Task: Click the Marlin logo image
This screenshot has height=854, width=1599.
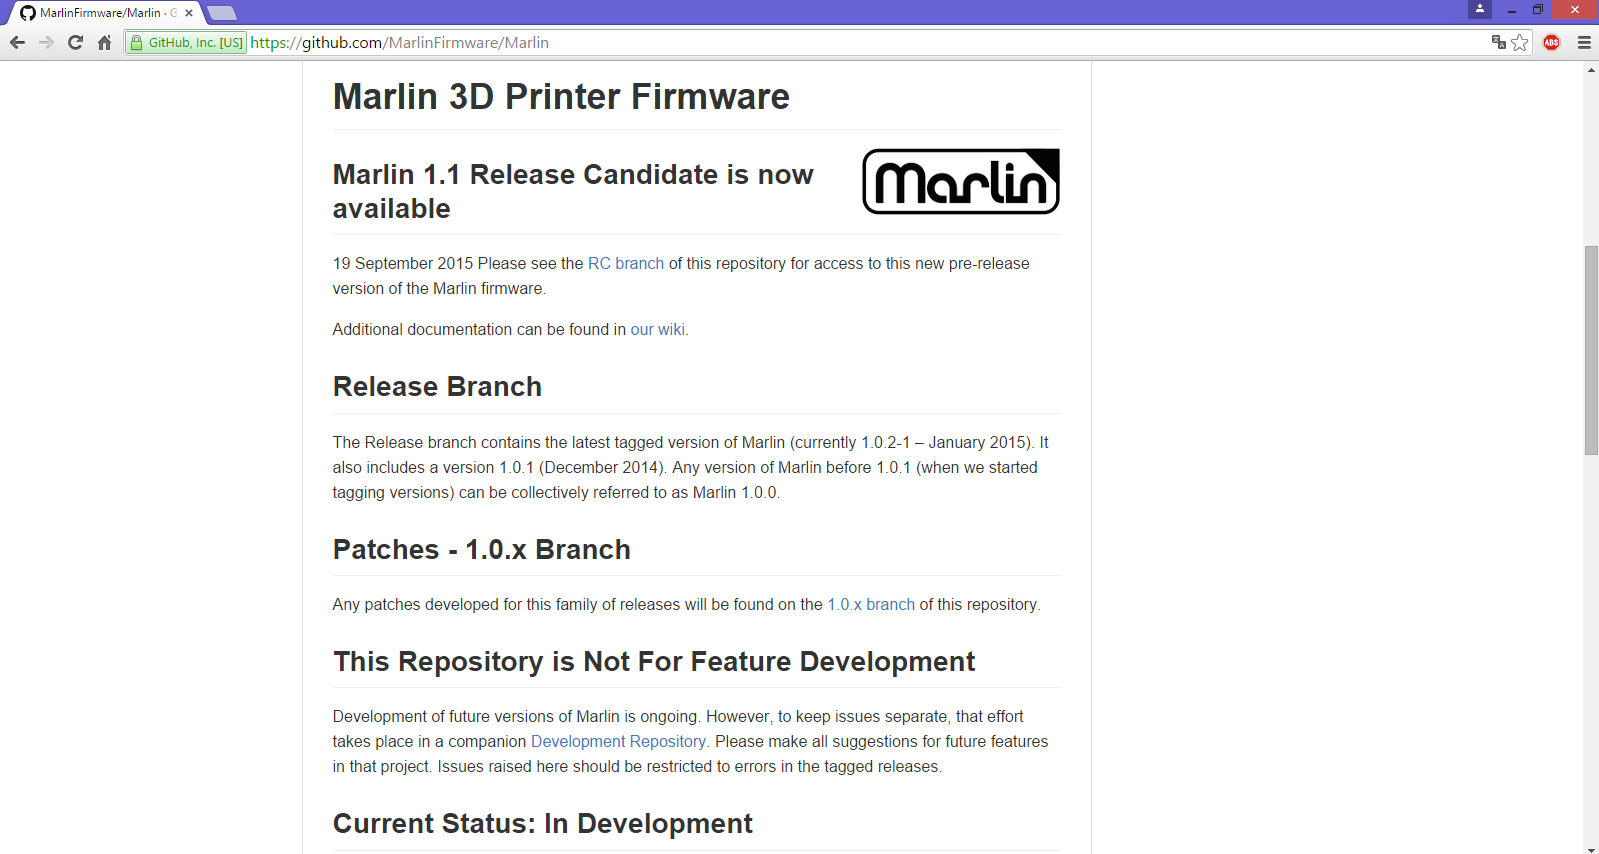Action: click(961, 181)
